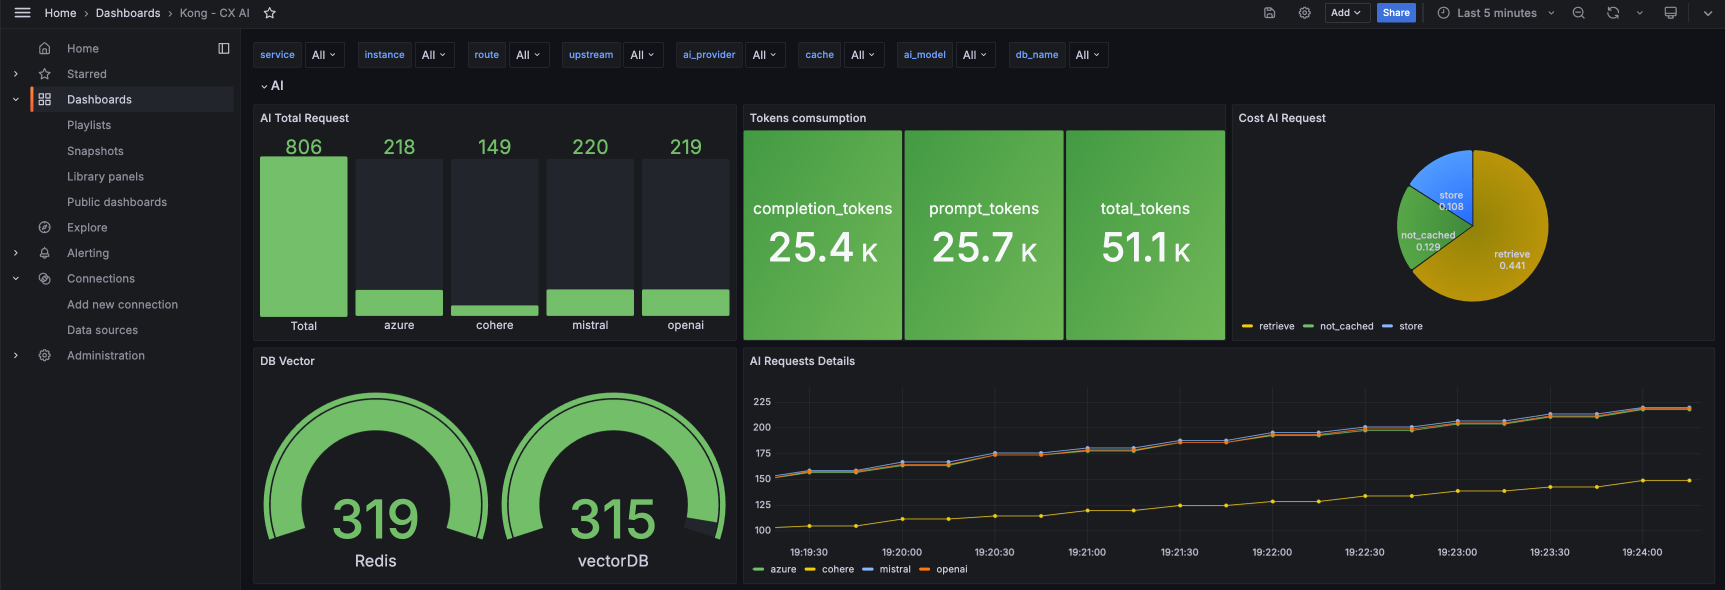
Task: Open the hamburger main menu
Action: tap(22, 13)
